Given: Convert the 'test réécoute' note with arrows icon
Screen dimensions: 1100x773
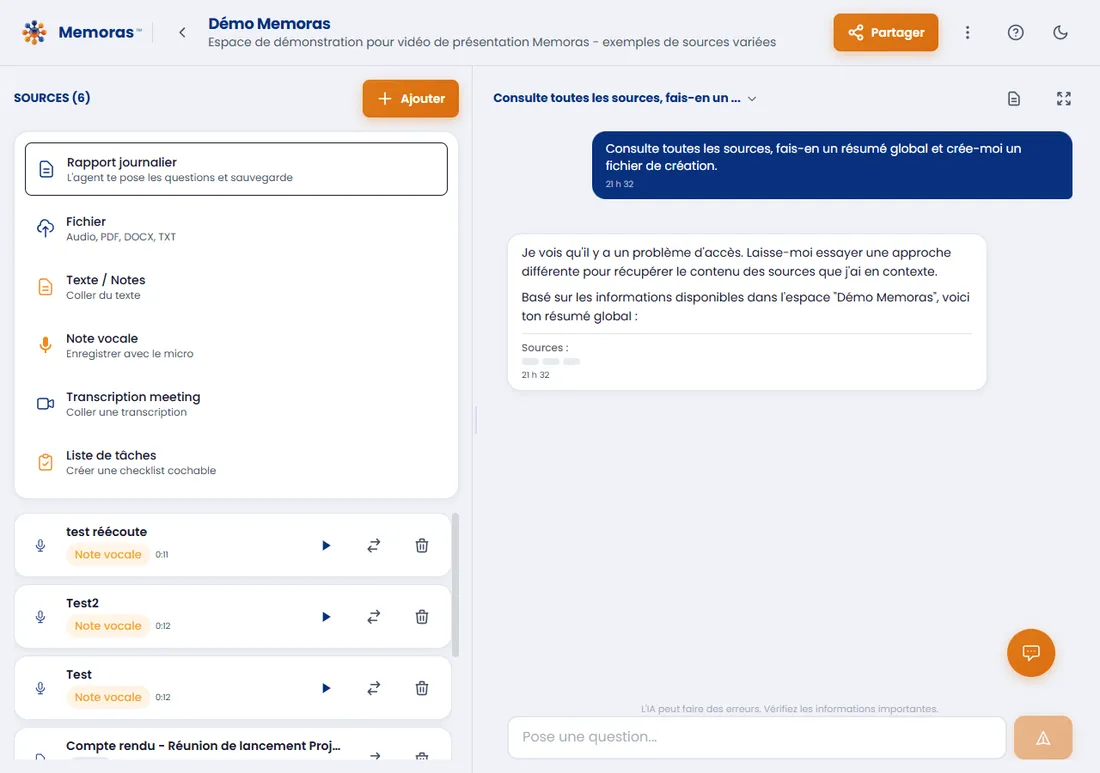Looking at the screenshot, I should tap(374, 546).
